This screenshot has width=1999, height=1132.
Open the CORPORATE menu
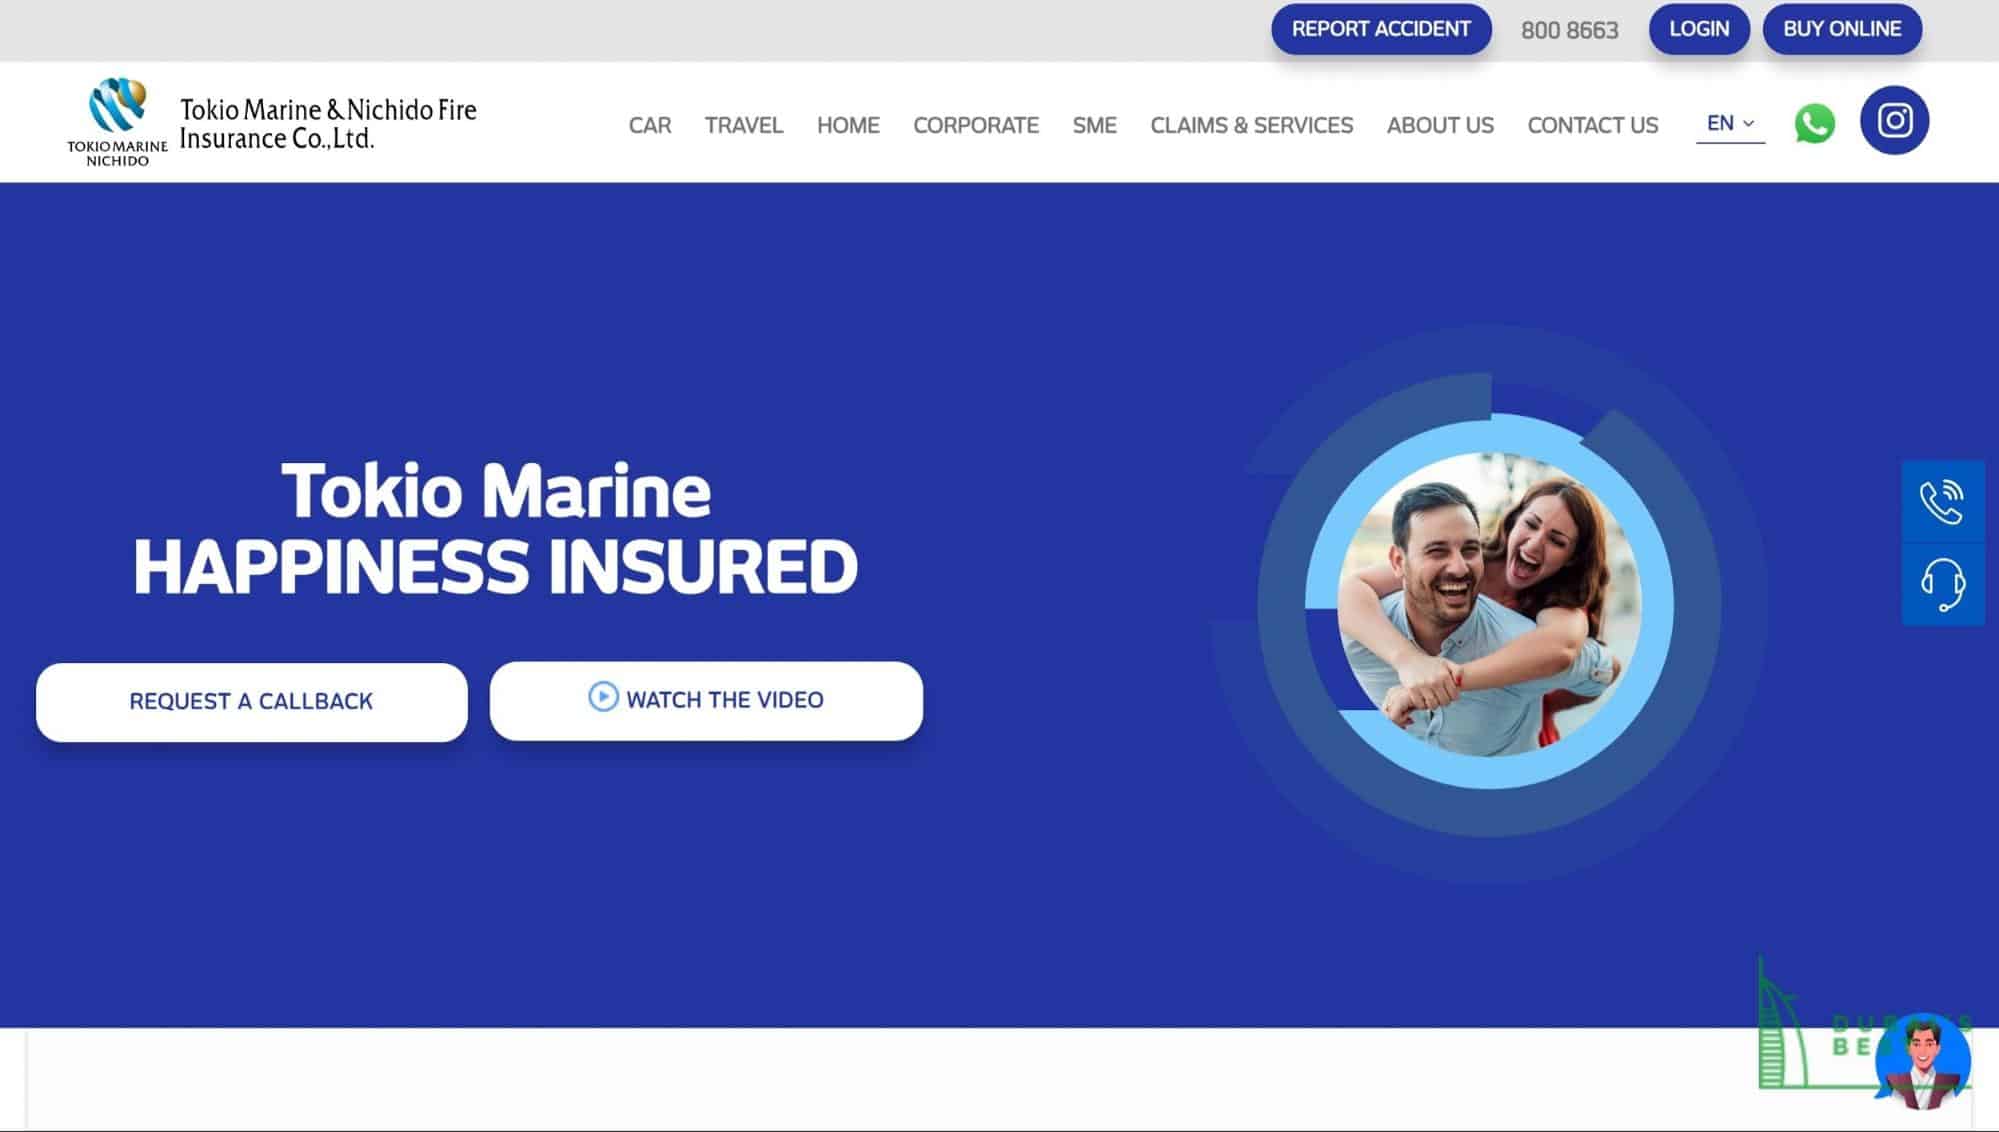tap(976, 126)
